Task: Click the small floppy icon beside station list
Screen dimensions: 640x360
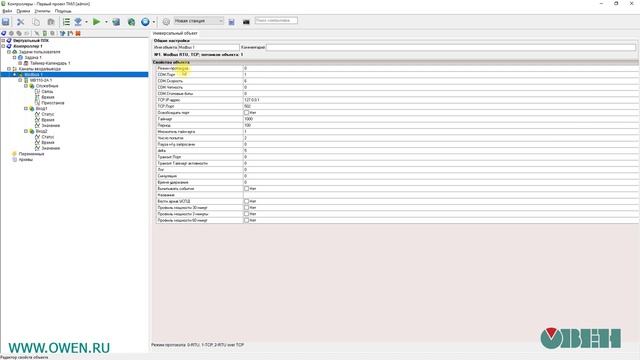Action: point(231,22)
